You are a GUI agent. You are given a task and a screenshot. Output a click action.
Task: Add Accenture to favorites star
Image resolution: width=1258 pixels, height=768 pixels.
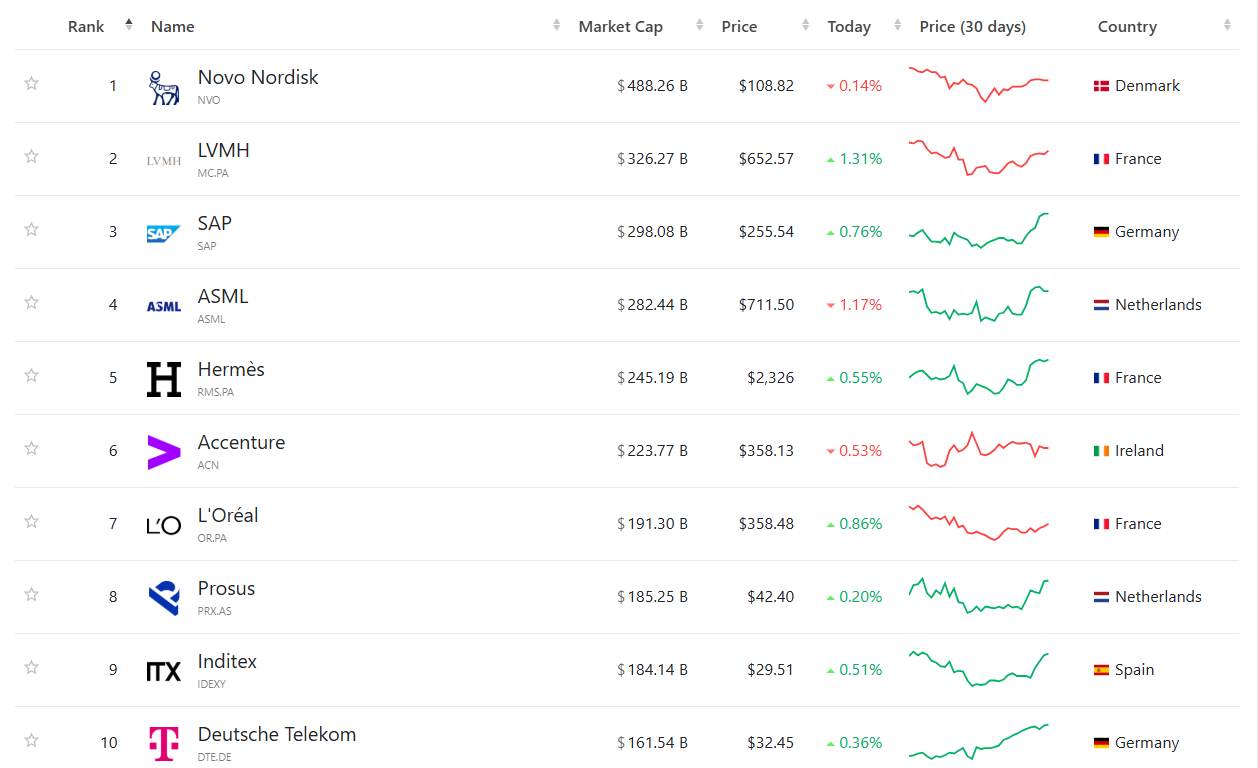pos(31,449)
